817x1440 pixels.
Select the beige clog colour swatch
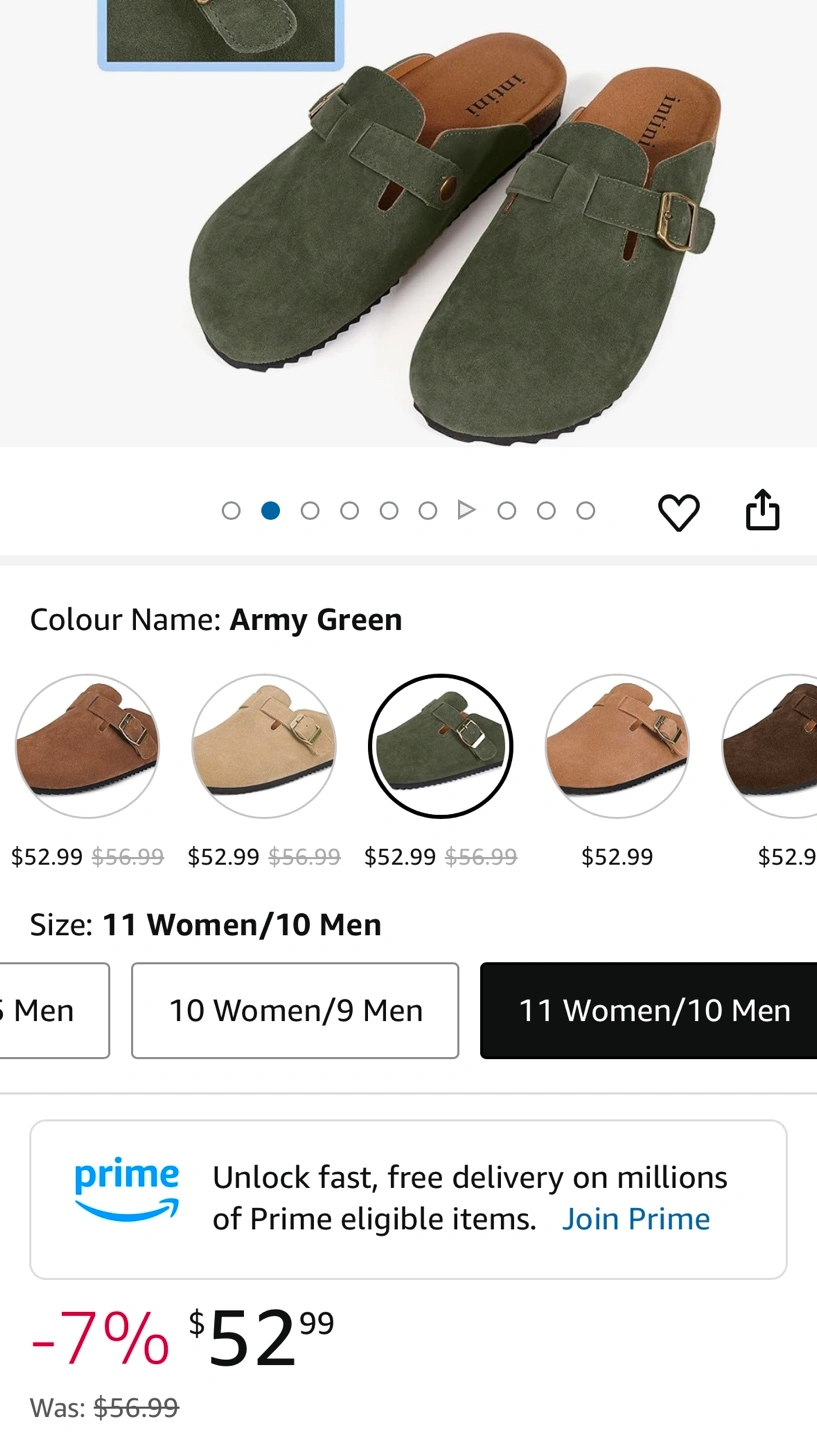pyautogui.click(x=264, y=746)
